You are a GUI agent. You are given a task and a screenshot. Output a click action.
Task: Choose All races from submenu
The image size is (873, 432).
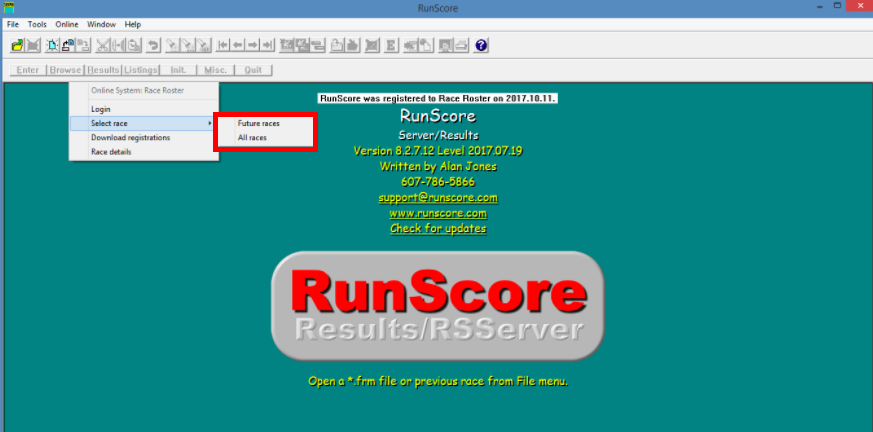coord(252,137)
